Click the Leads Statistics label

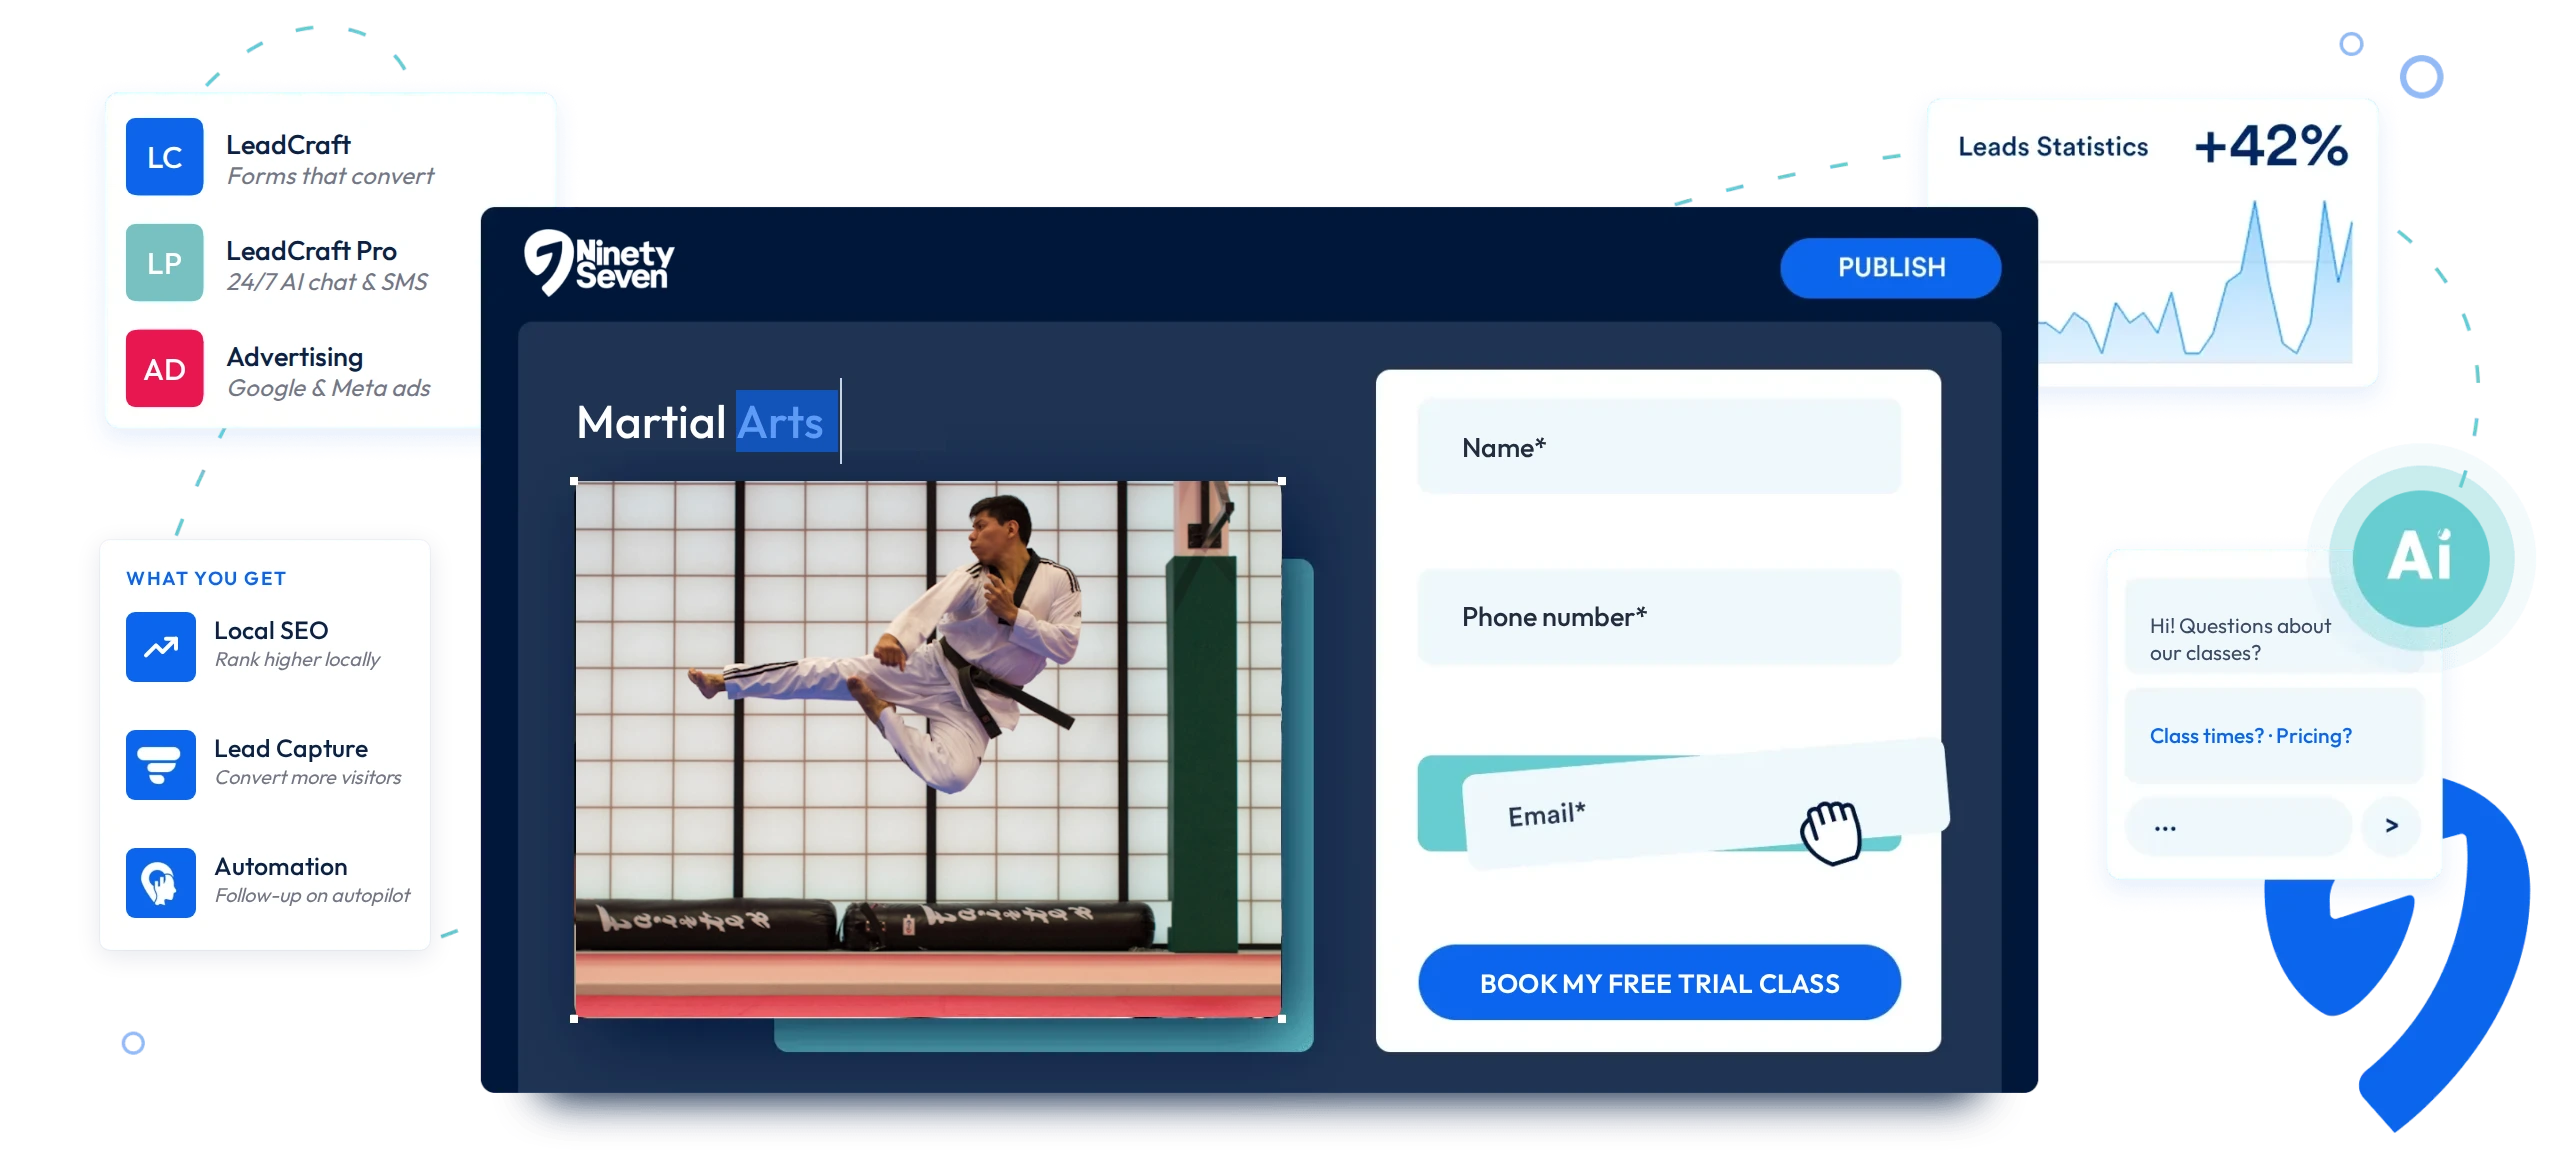(x=2053, y=147)
